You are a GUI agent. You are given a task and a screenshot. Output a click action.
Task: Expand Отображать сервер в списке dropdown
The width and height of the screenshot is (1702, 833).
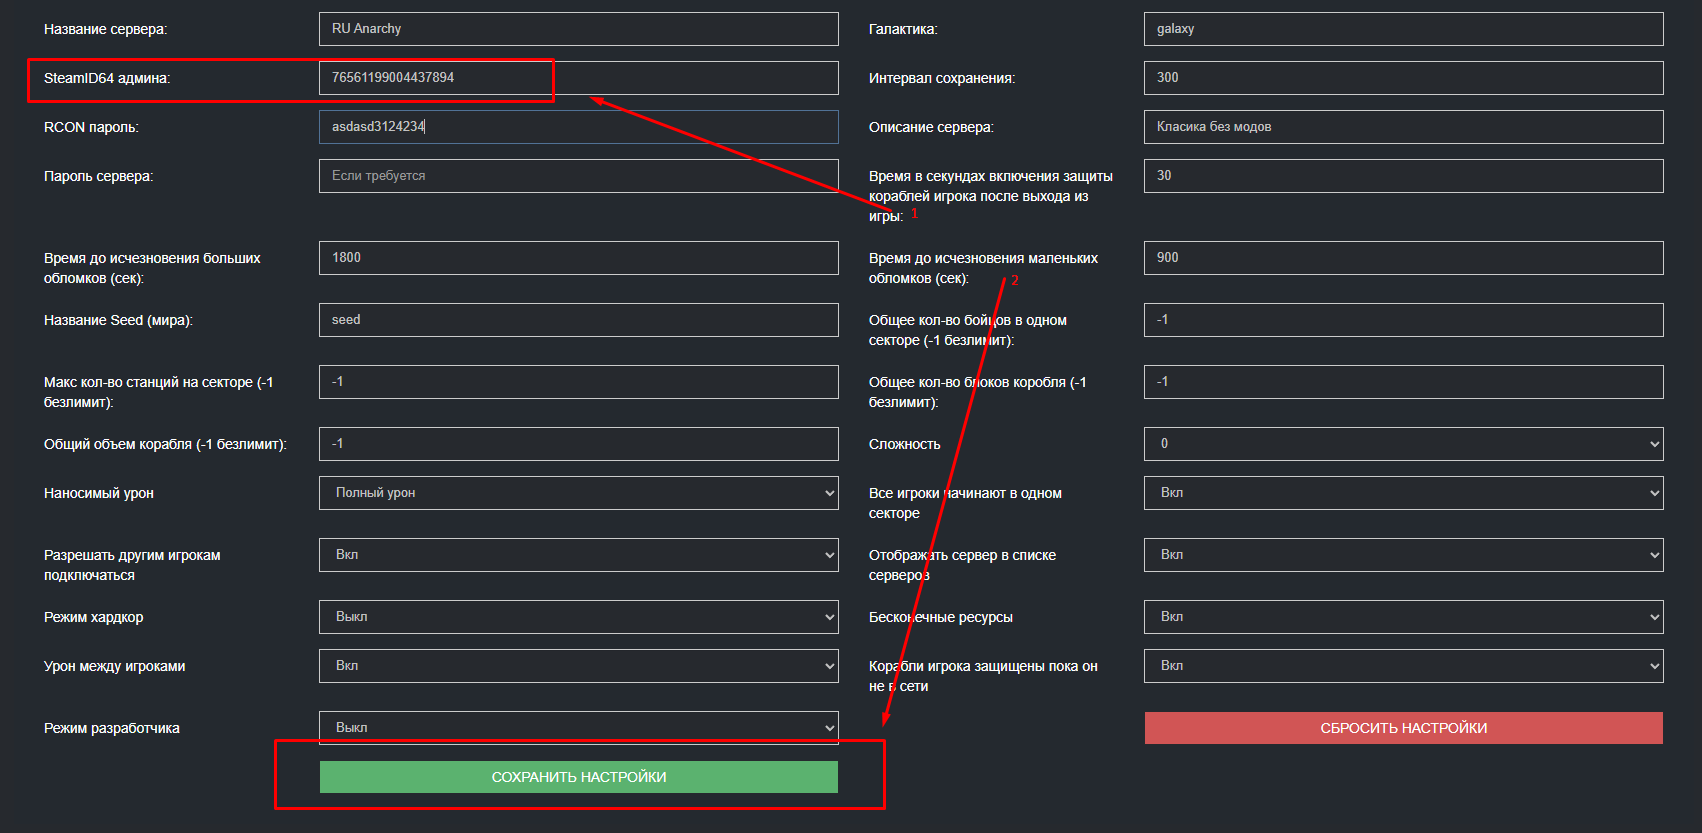click(x=1403, y=555)
